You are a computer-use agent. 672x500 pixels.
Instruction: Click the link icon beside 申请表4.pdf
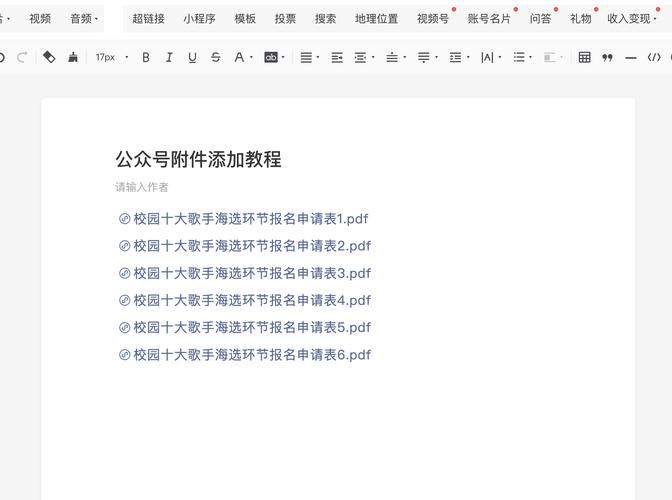(x=124, y=300)
